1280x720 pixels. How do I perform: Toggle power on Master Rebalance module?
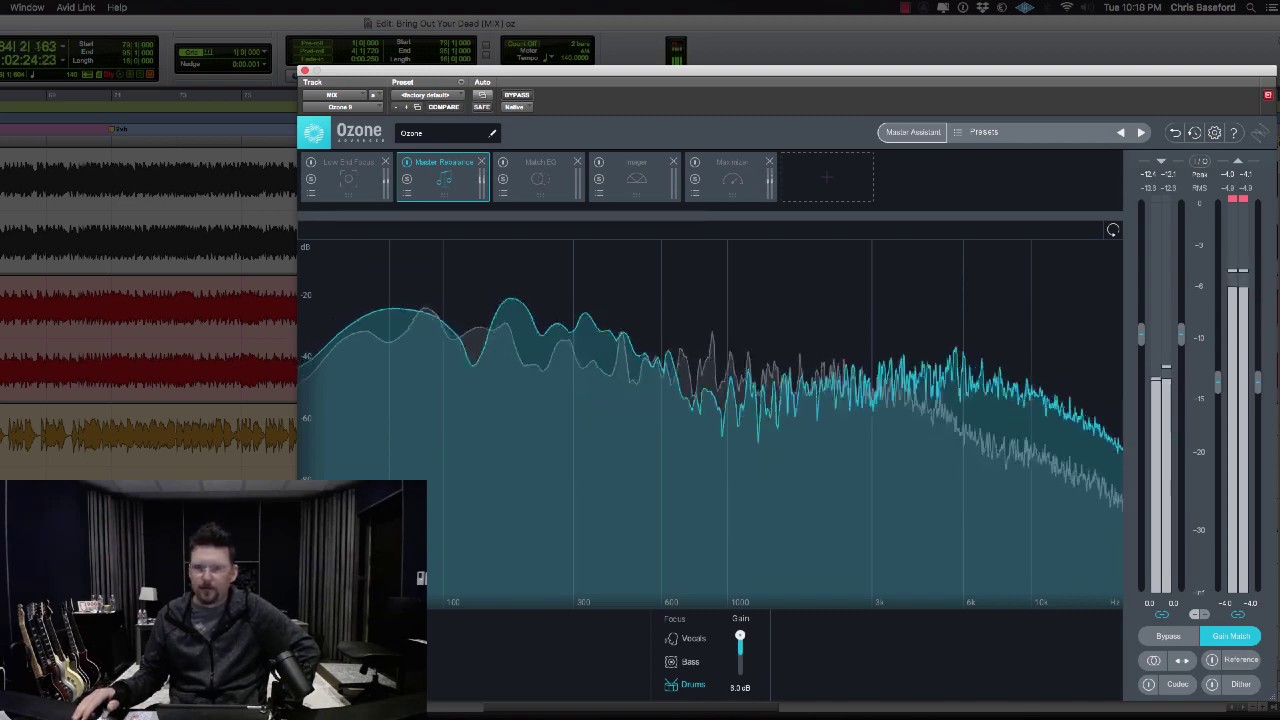(407, 162)
